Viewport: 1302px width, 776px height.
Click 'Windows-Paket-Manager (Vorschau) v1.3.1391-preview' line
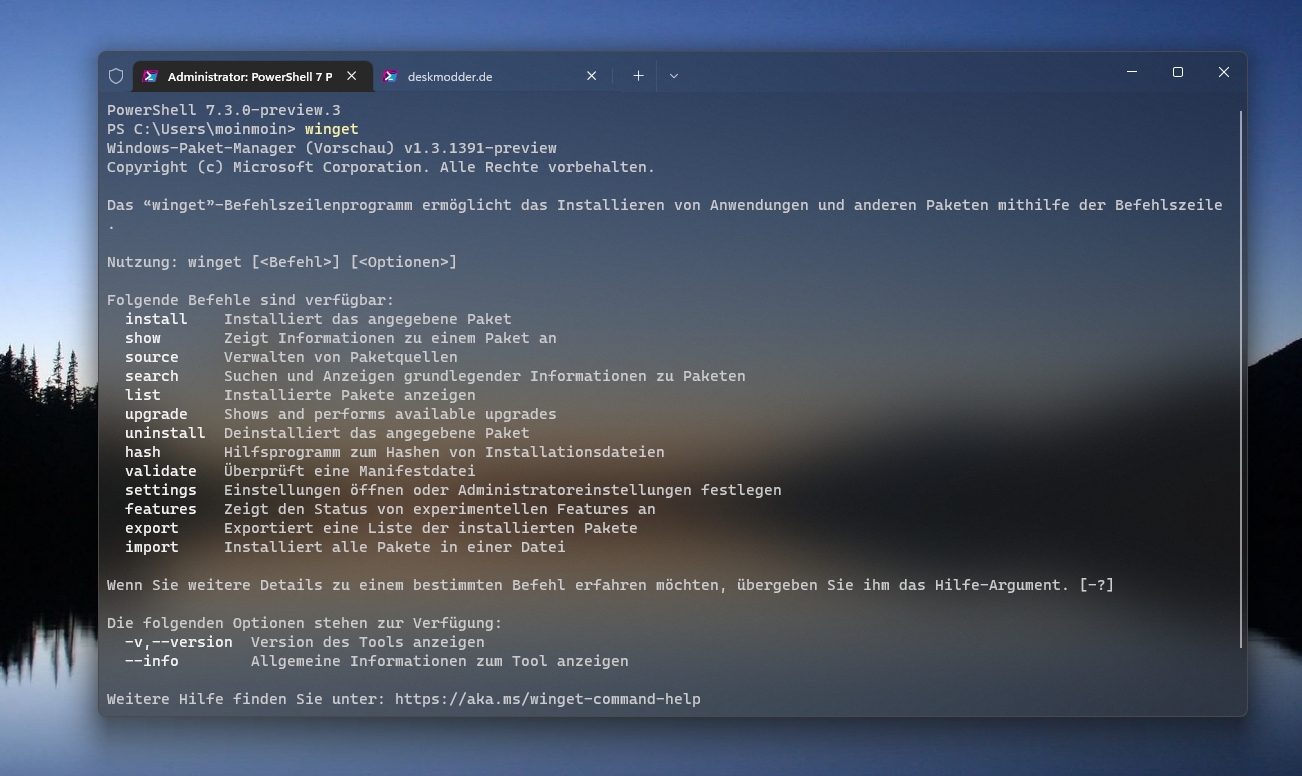332,148
